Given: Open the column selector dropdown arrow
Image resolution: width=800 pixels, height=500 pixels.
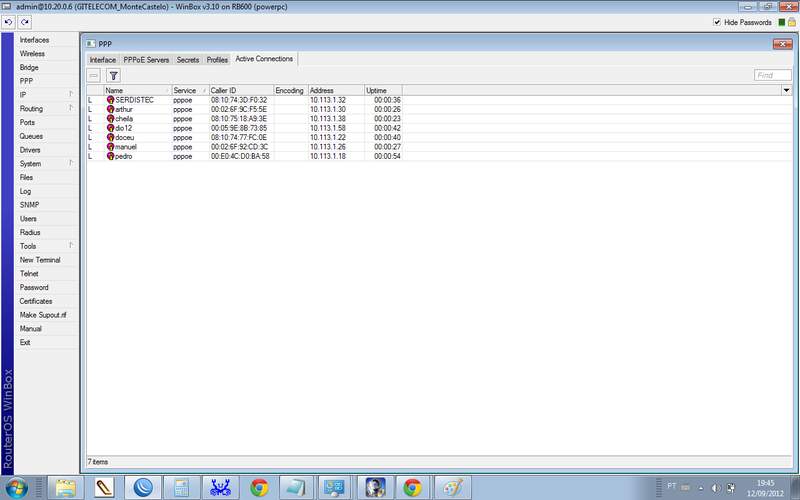Looking at the screenshot, I should pyautogui.click(x=786, y=90).
